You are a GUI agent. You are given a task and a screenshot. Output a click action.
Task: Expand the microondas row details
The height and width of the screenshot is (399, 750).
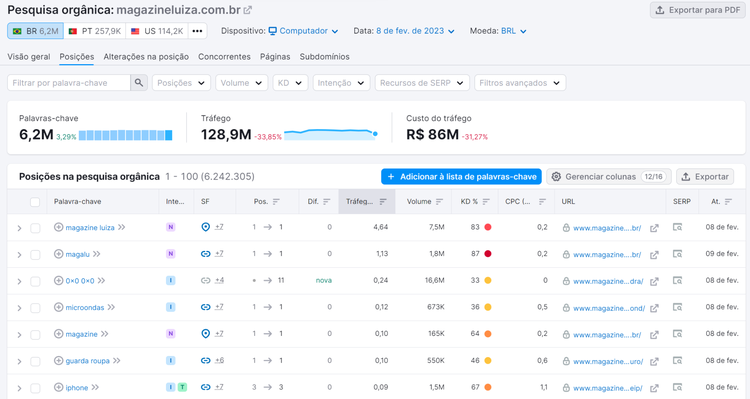tap(19, 308)
